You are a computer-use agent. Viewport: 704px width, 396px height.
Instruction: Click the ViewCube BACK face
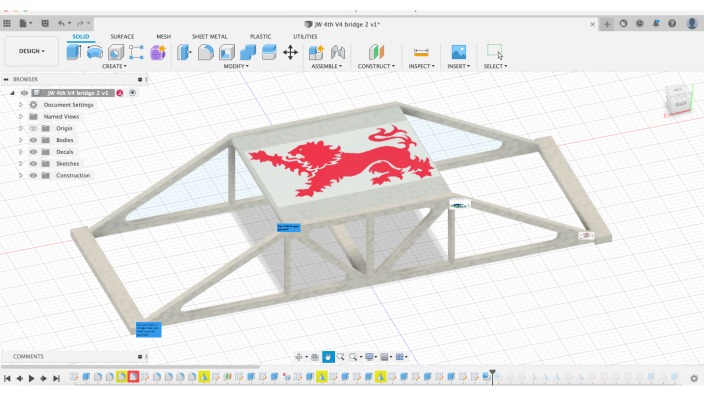click(x=681, y=104)
